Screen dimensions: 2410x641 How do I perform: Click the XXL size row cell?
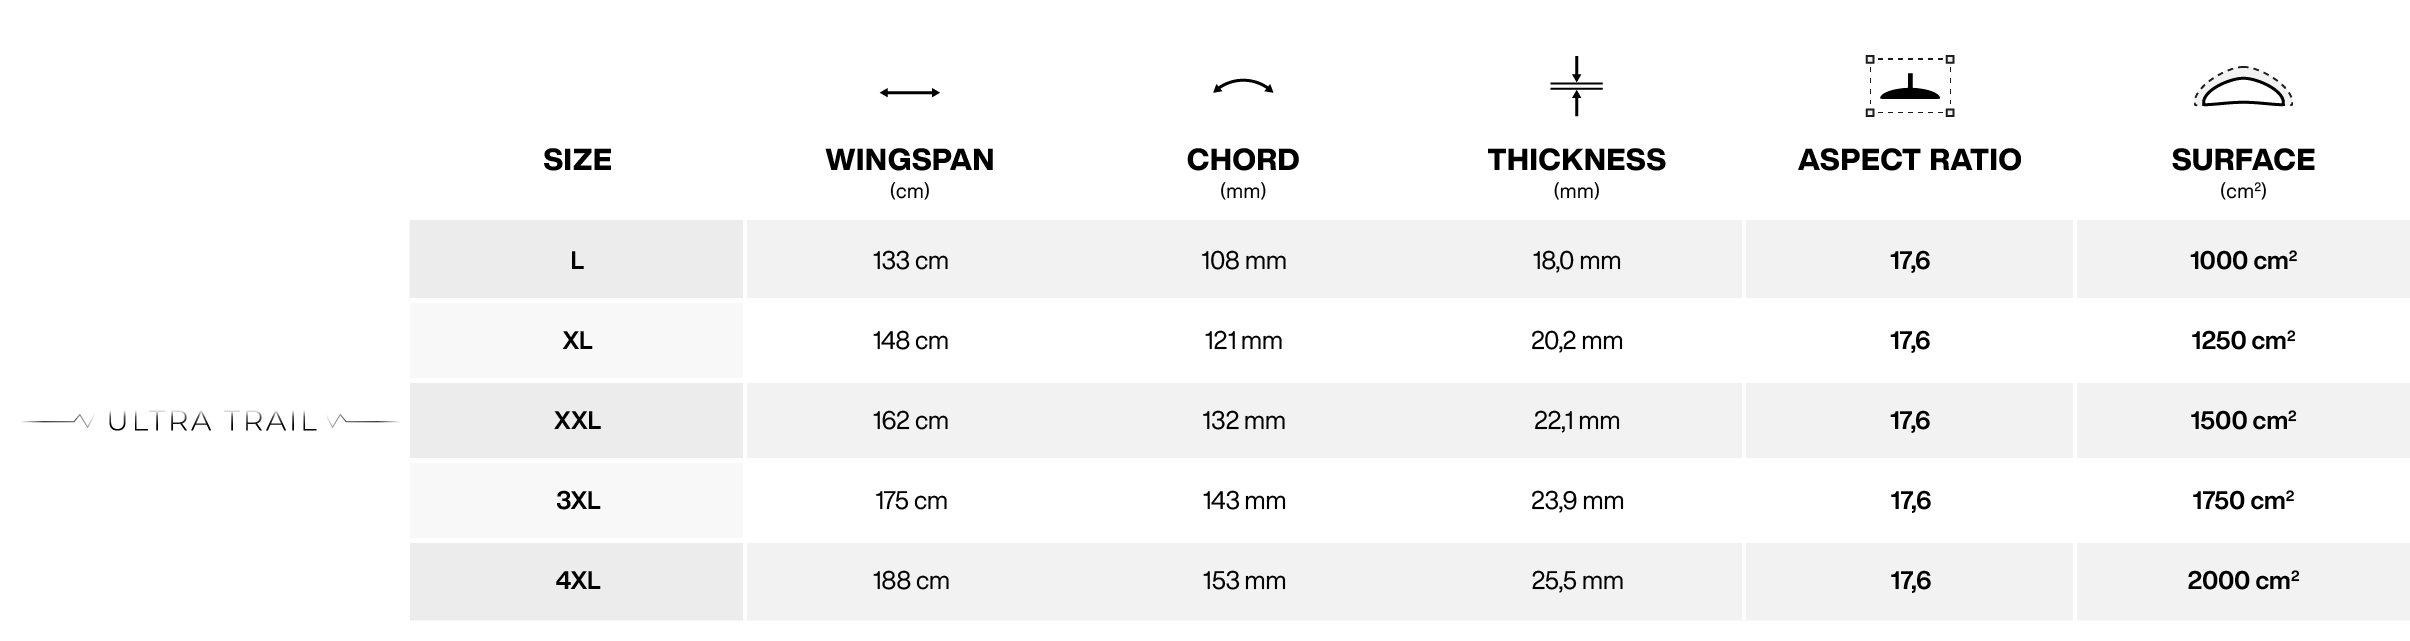pos(576,420)
